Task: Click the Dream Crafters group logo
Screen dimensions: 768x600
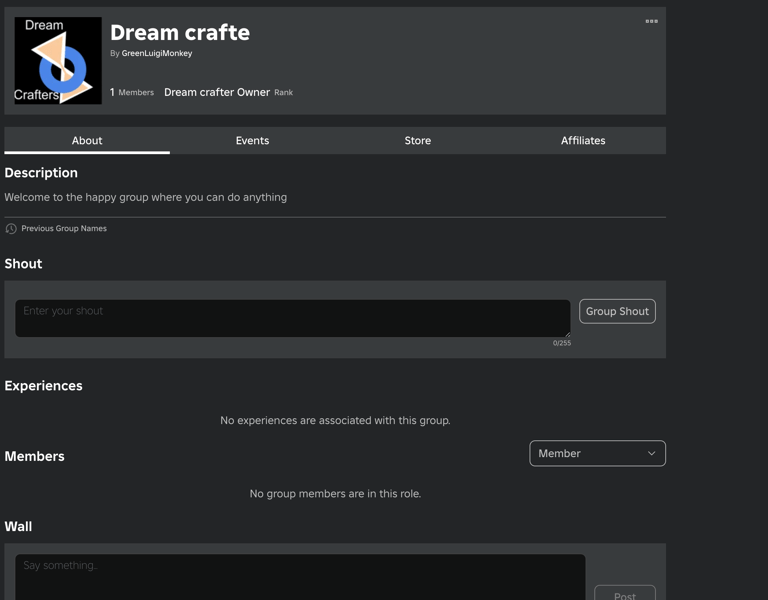Action: (x=58, y=61)
